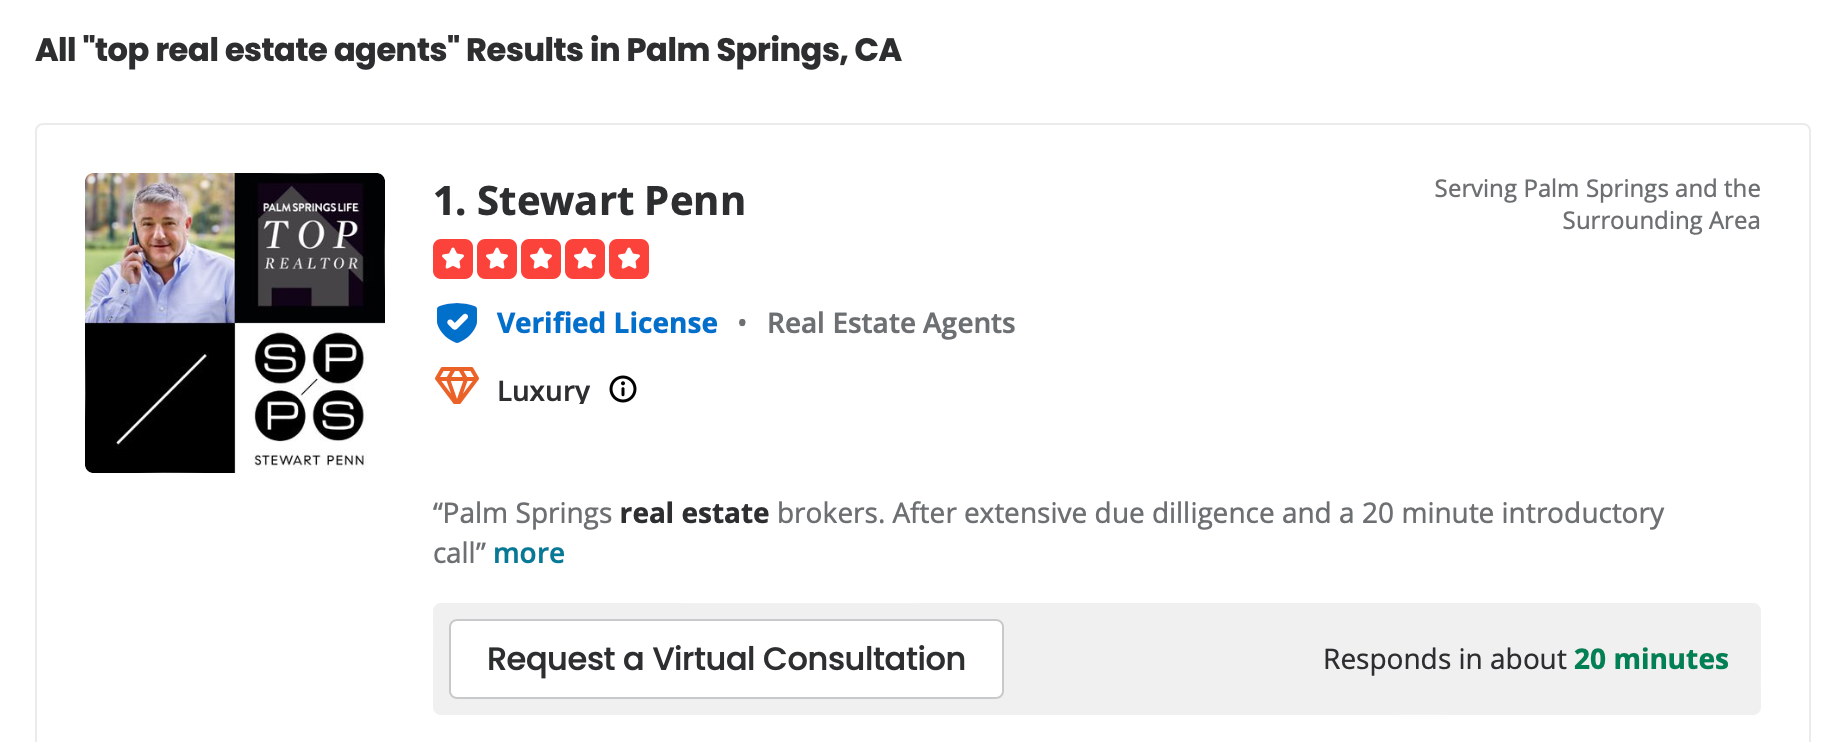Image resolution: width=1845 pixels, height=742 pixels.
Task: Open the 1. Stewart Penn listing title
Action: coord(589,201)
